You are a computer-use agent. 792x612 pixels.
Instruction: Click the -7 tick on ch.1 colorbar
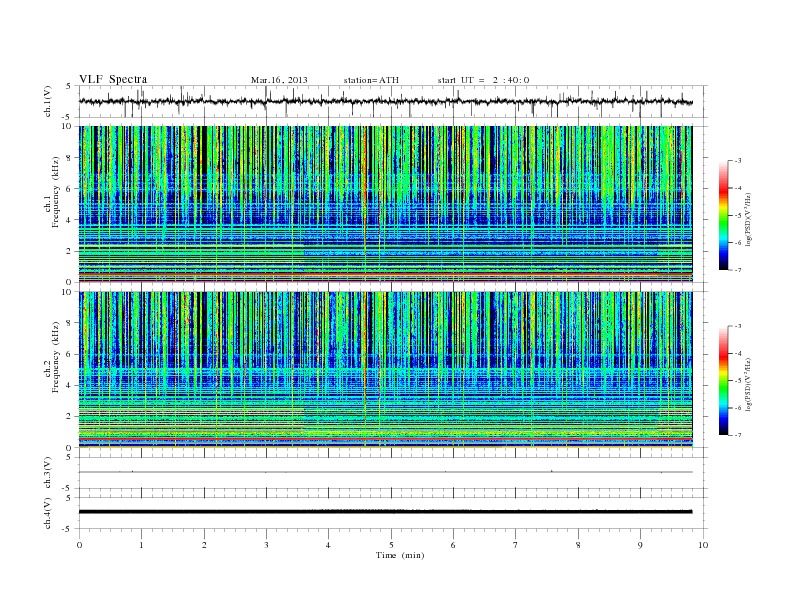[738, 270]
